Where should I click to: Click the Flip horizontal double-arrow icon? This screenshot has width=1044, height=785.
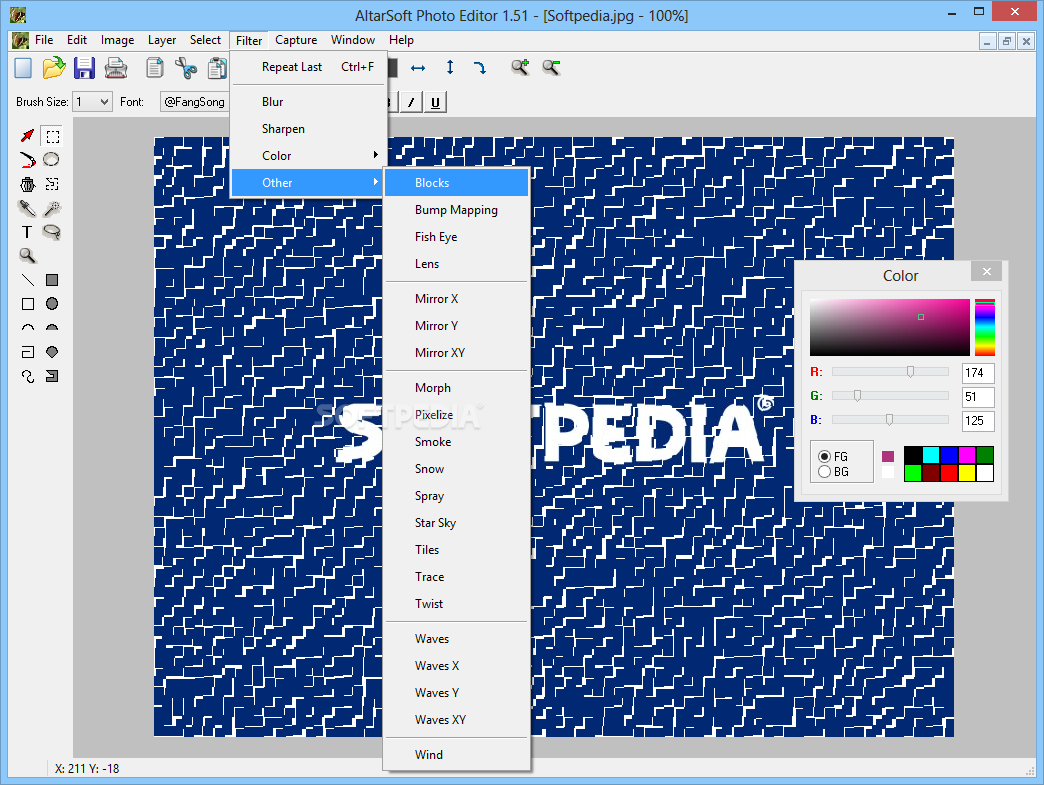click(418, 68)
